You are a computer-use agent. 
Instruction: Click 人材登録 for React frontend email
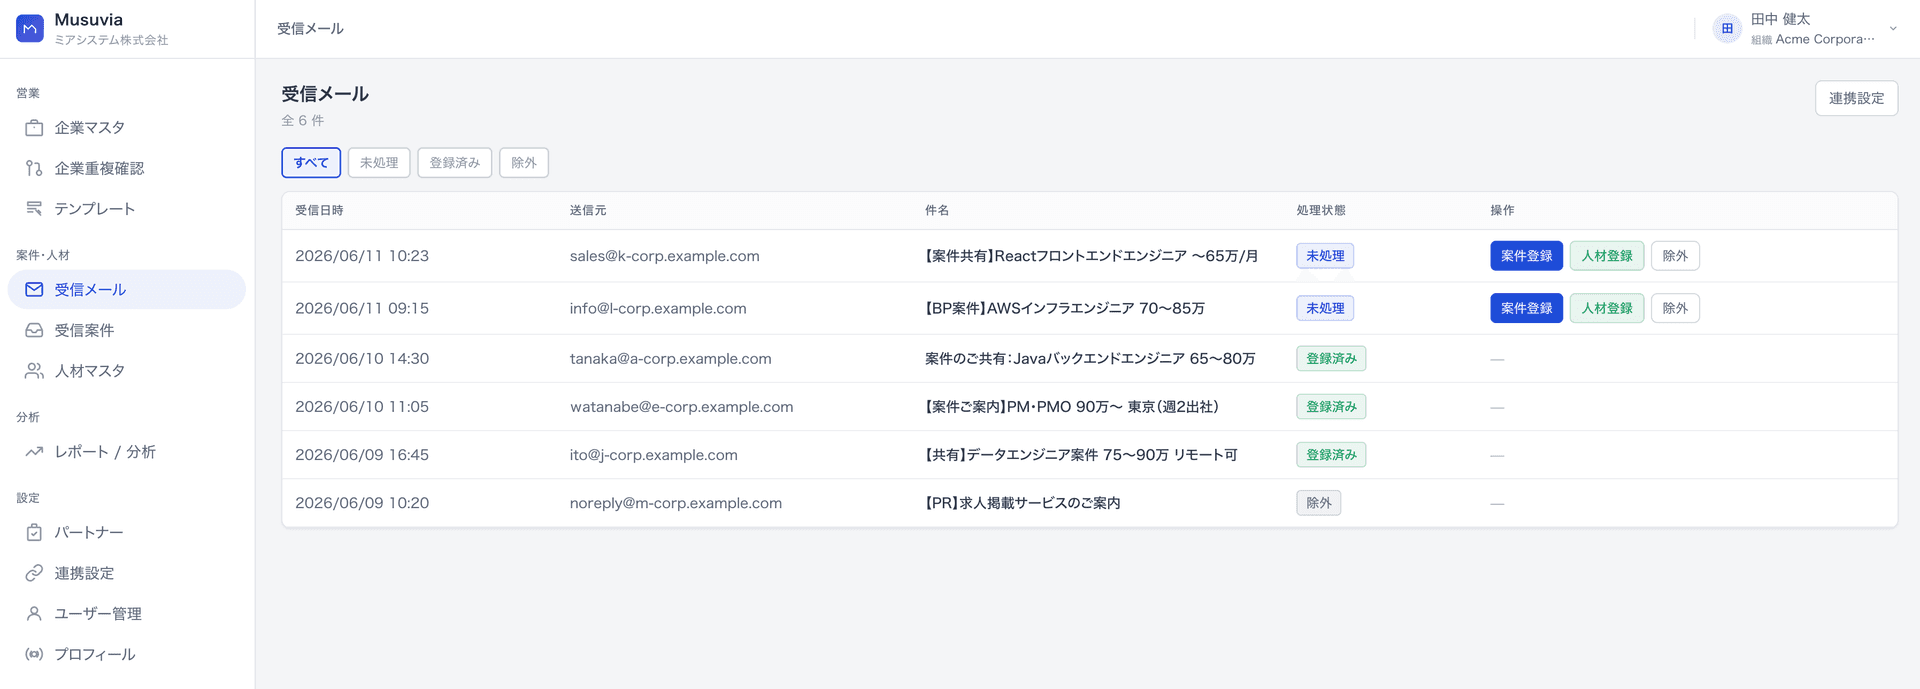click(x=1607, y=256)
